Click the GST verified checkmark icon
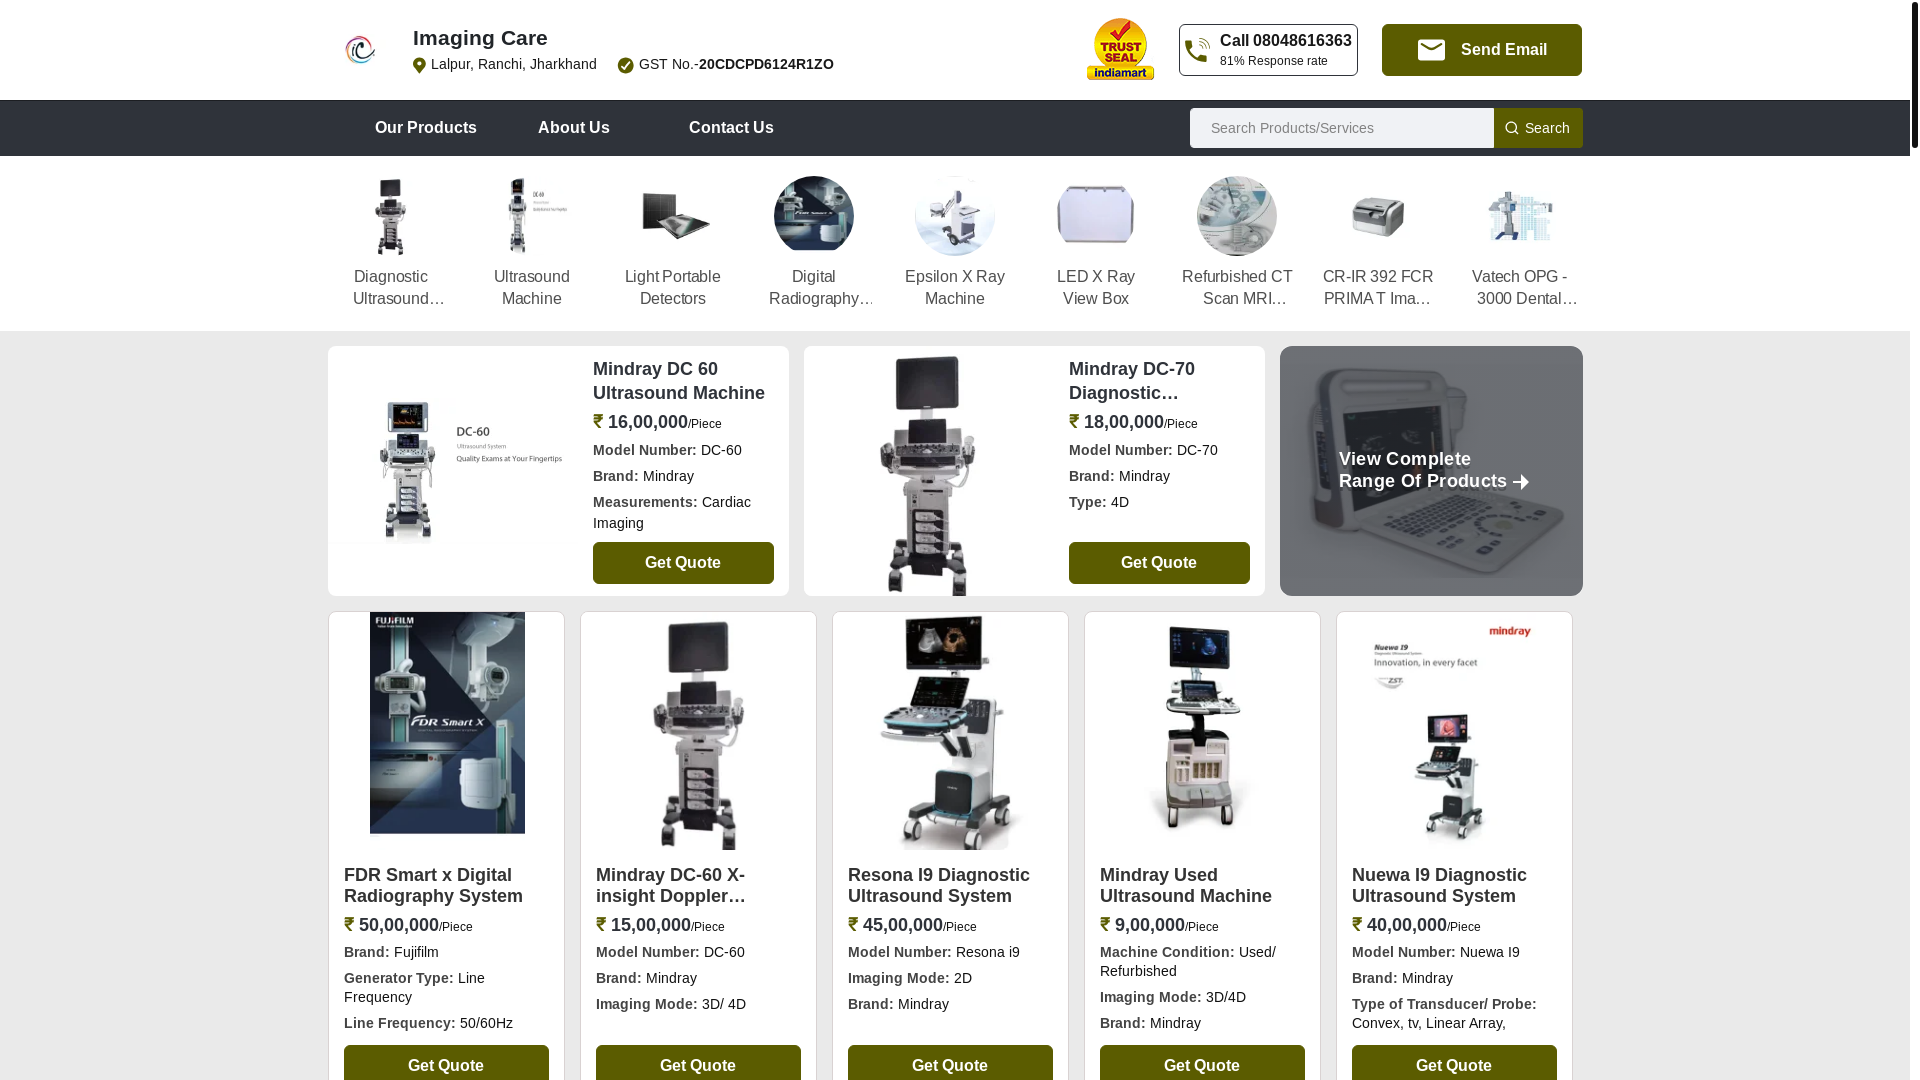1920x1080 pixels. 625,65
